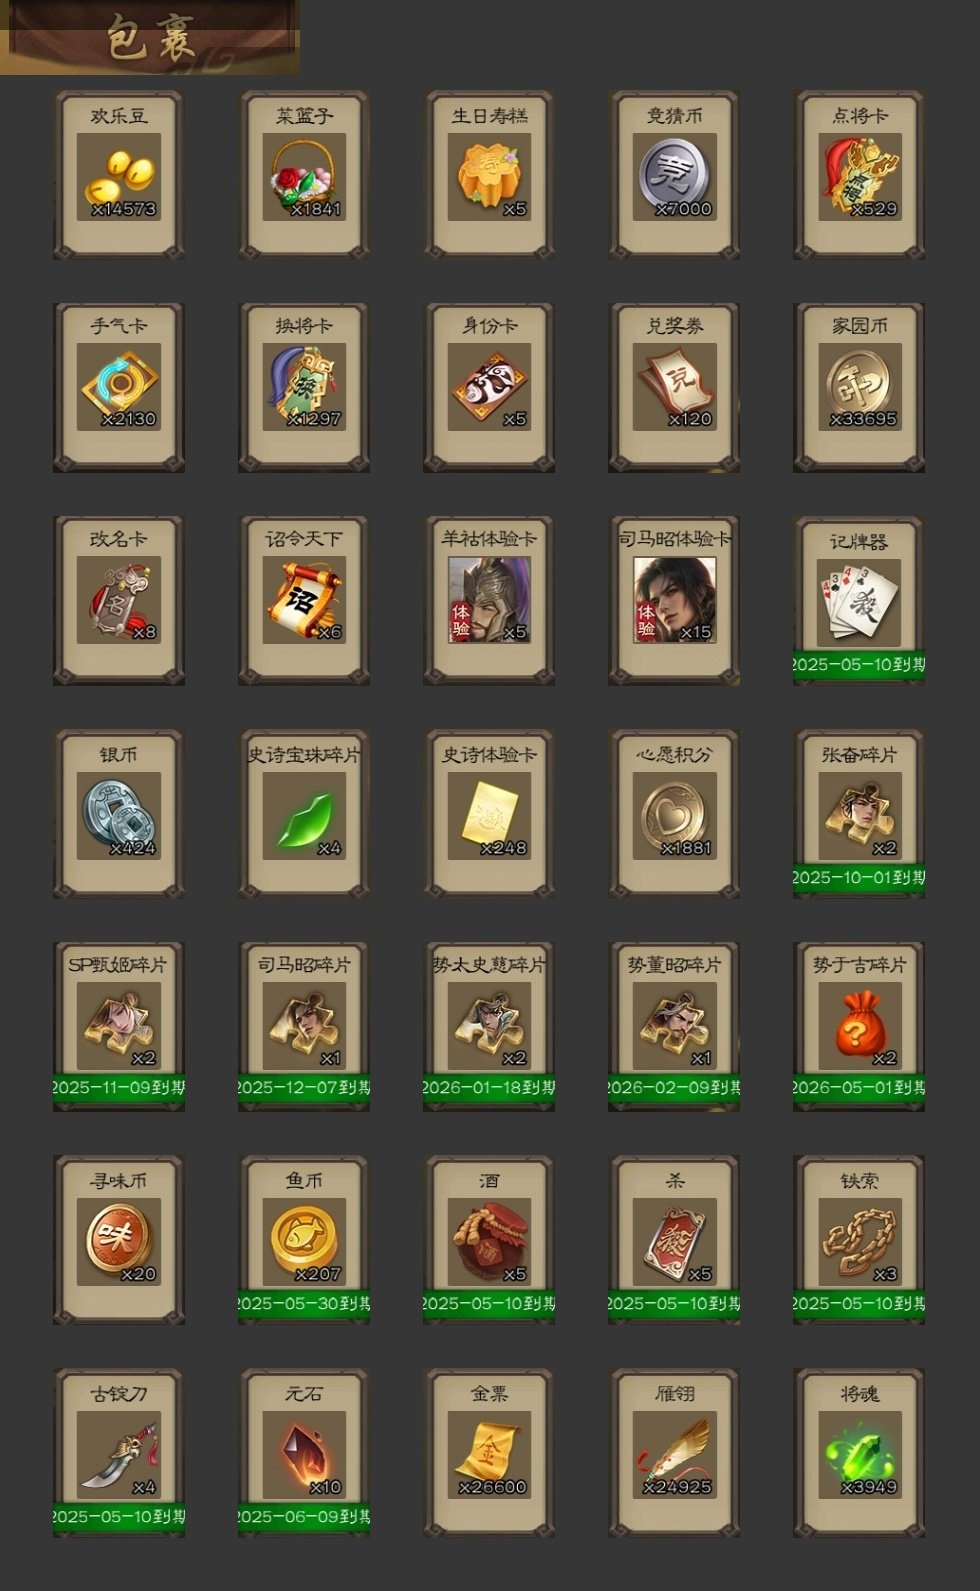Open the 身份卡 mask card item

489,387
